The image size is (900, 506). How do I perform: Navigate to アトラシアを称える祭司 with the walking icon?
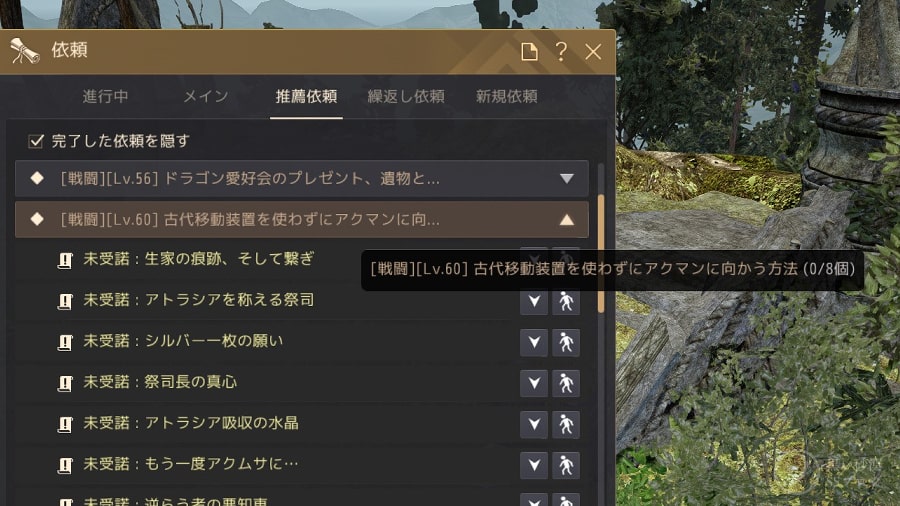coord(566,301)
